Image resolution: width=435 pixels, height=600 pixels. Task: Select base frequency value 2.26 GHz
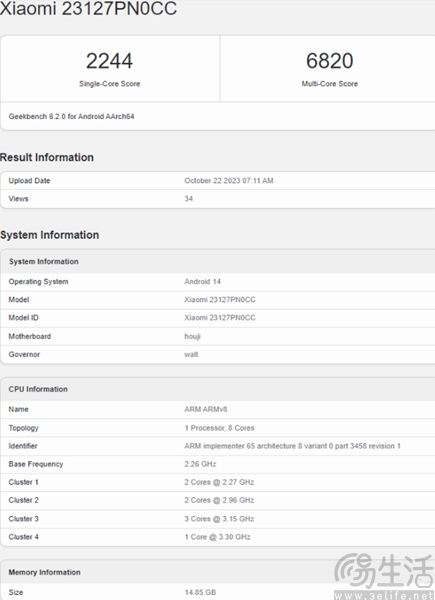pos(200,464)
